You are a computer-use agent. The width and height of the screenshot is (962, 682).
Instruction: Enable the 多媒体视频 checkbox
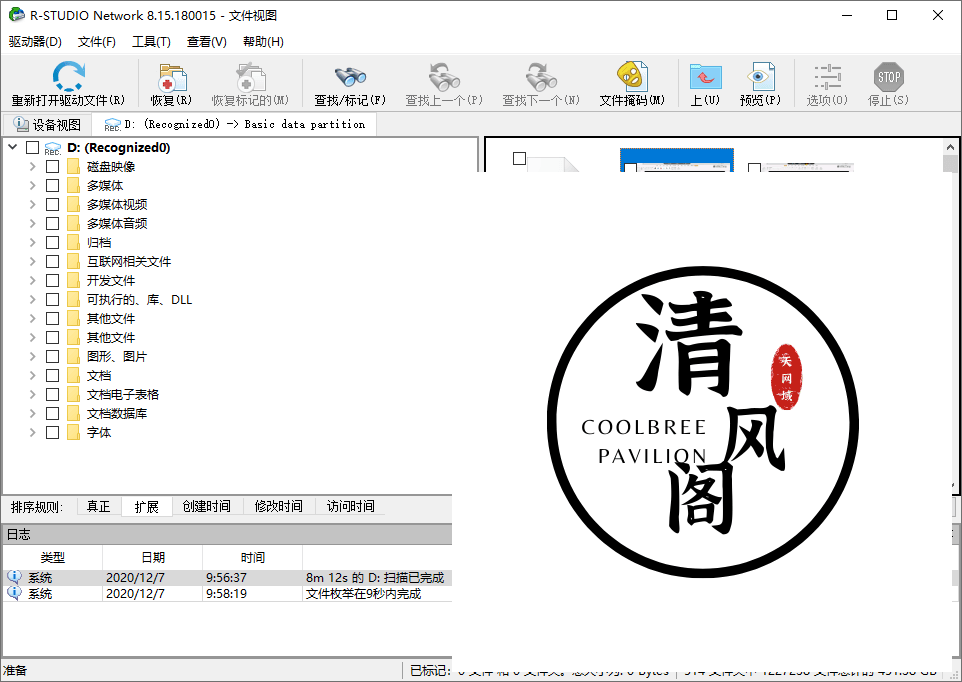(x=53, y=204)
